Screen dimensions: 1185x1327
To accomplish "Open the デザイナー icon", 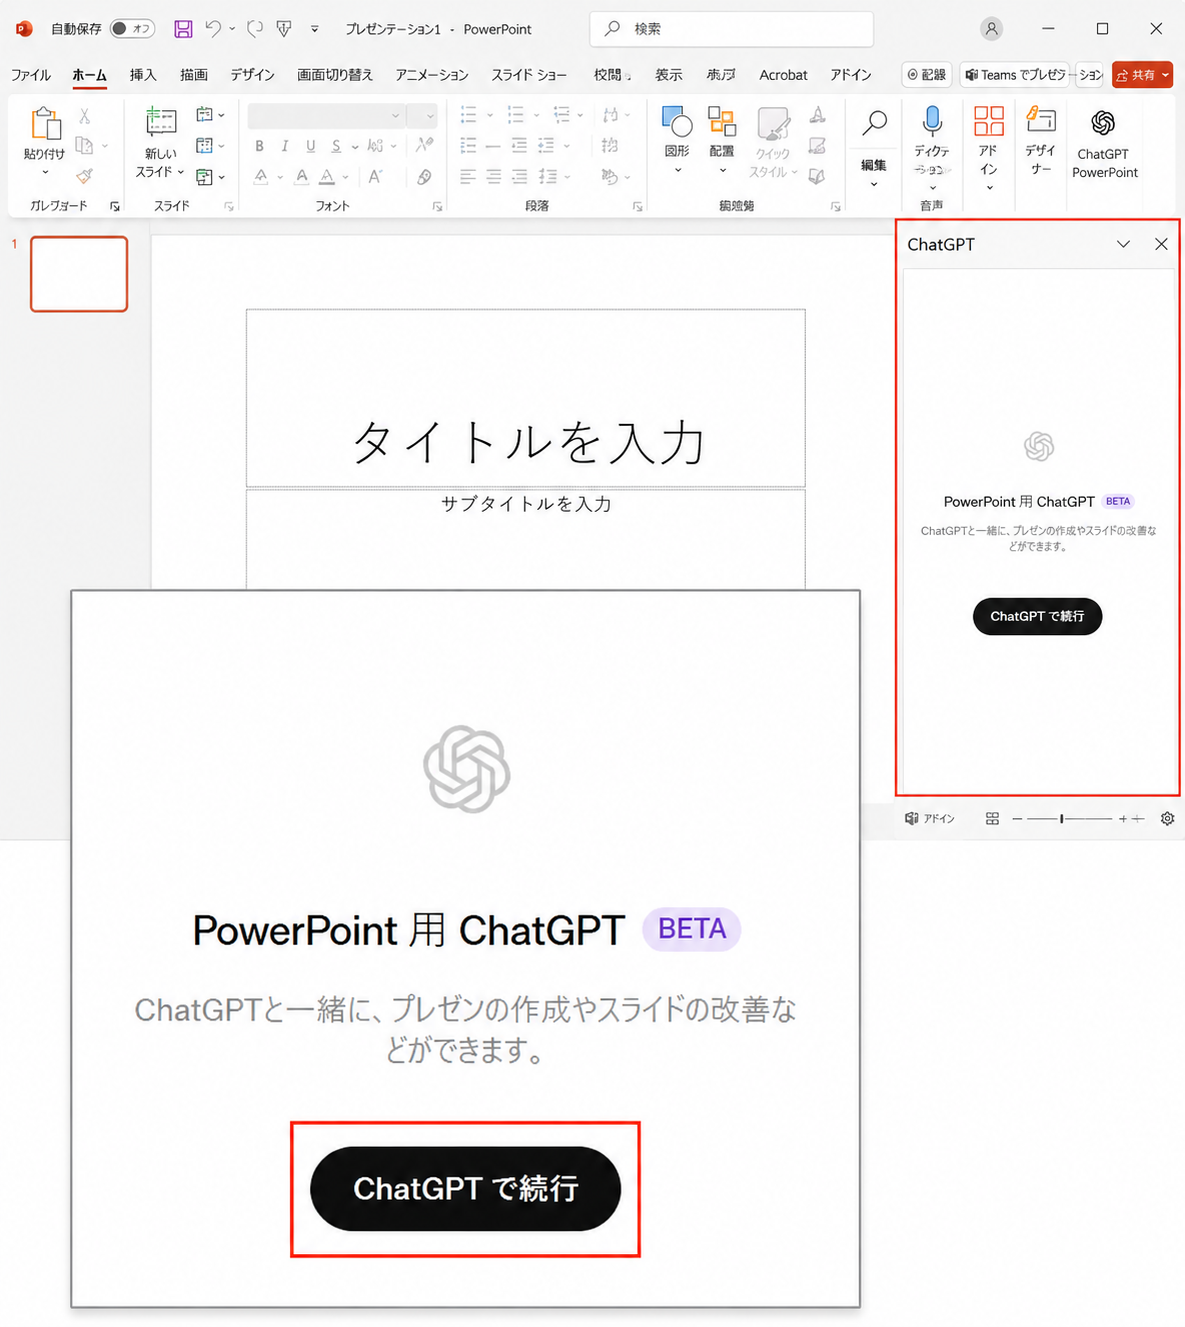I will tap(1041, 120).
